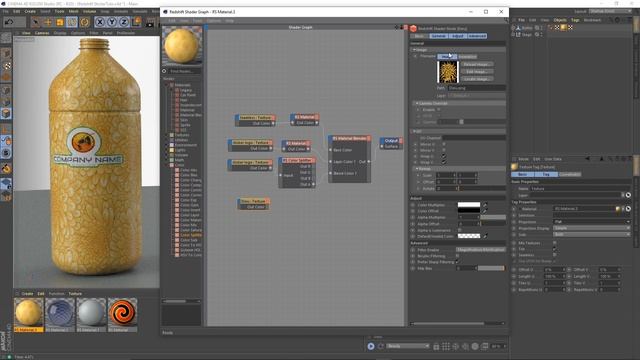This screenshot has height=360, width=640.
Task: Click the Locate Image button
Action: [x=477, y=79]
